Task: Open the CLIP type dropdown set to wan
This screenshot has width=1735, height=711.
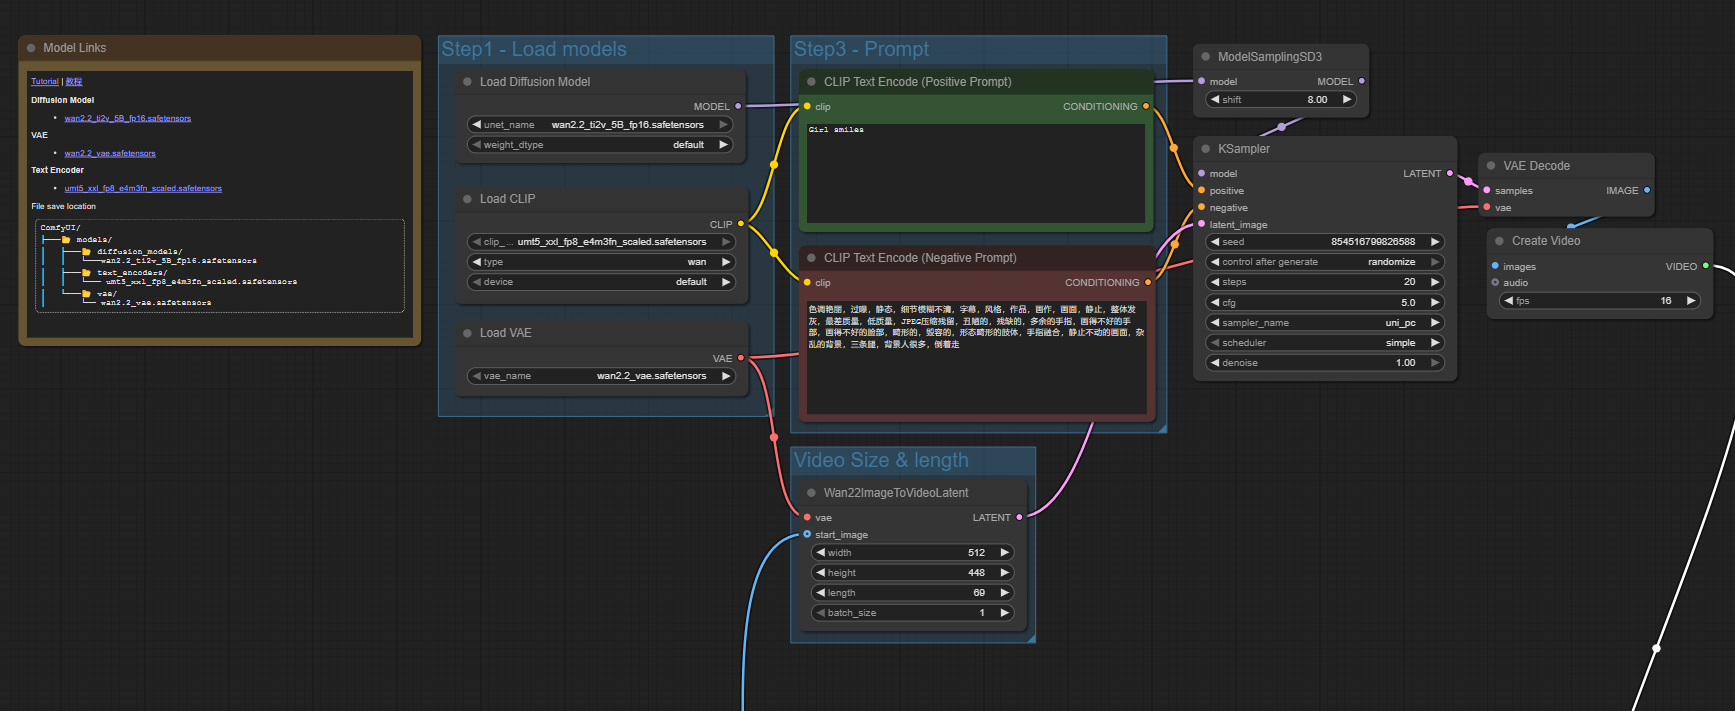Action: coord(601,262)
